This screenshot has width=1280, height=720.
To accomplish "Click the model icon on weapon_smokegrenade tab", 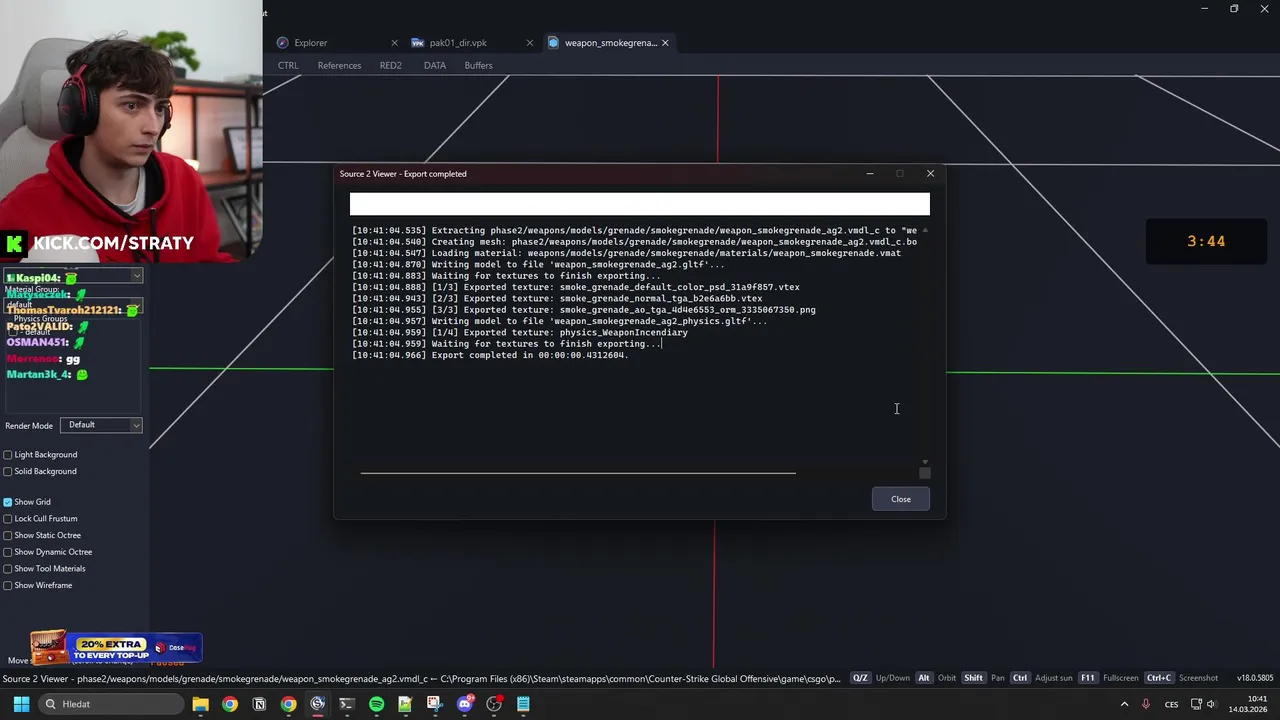I will coord(554,43).
